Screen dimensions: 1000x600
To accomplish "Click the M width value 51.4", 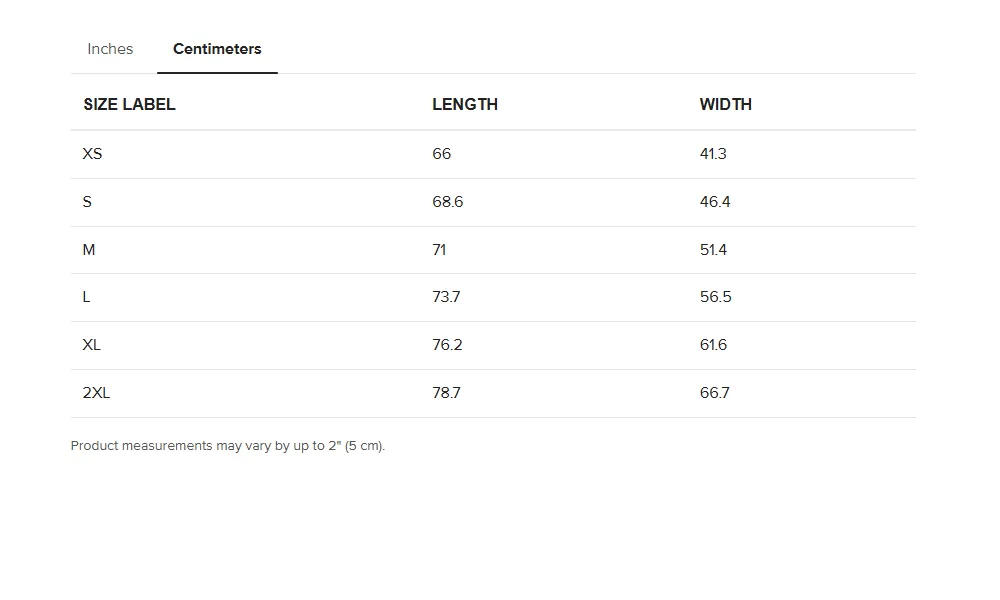I will pos(713,250).
